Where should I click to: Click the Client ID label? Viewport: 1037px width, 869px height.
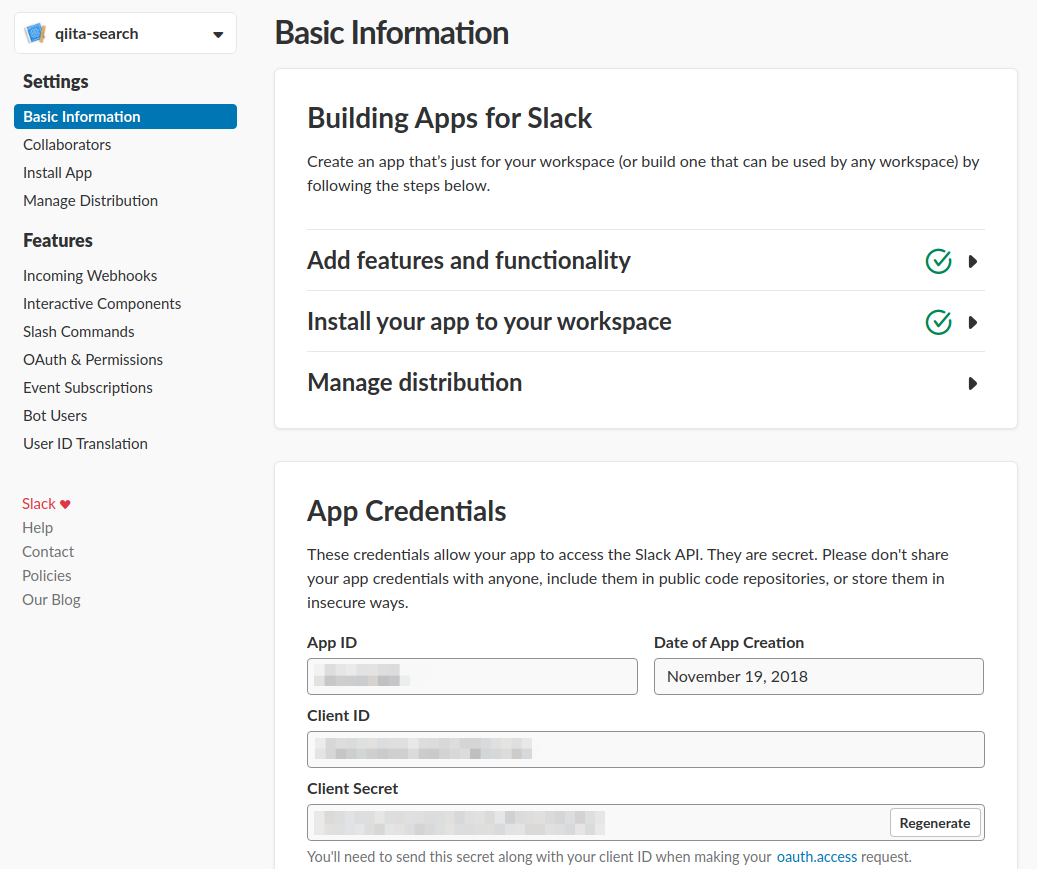339,716
